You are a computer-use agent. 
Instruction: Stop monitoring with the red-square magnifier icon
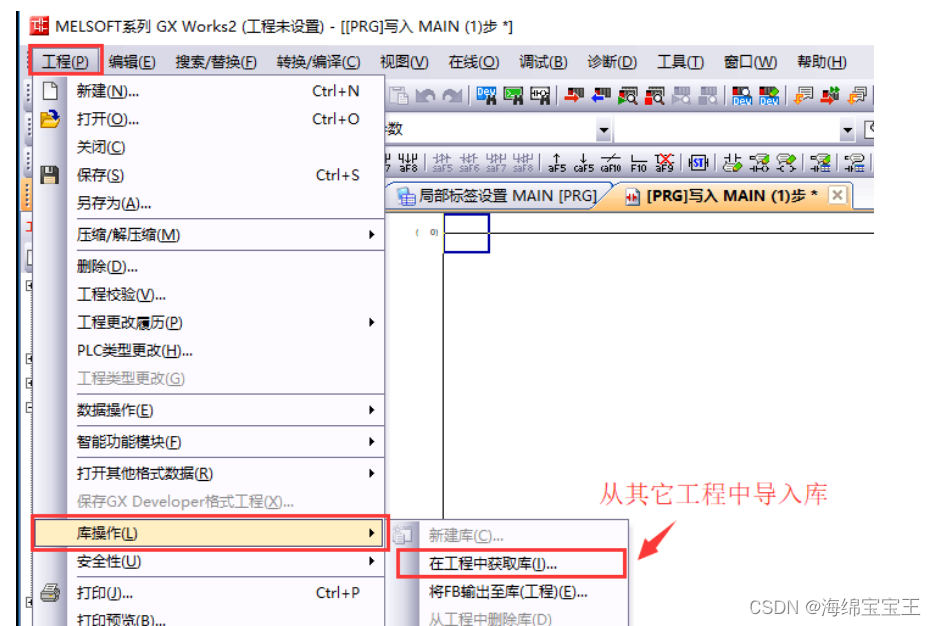click(x=654, y=95)
